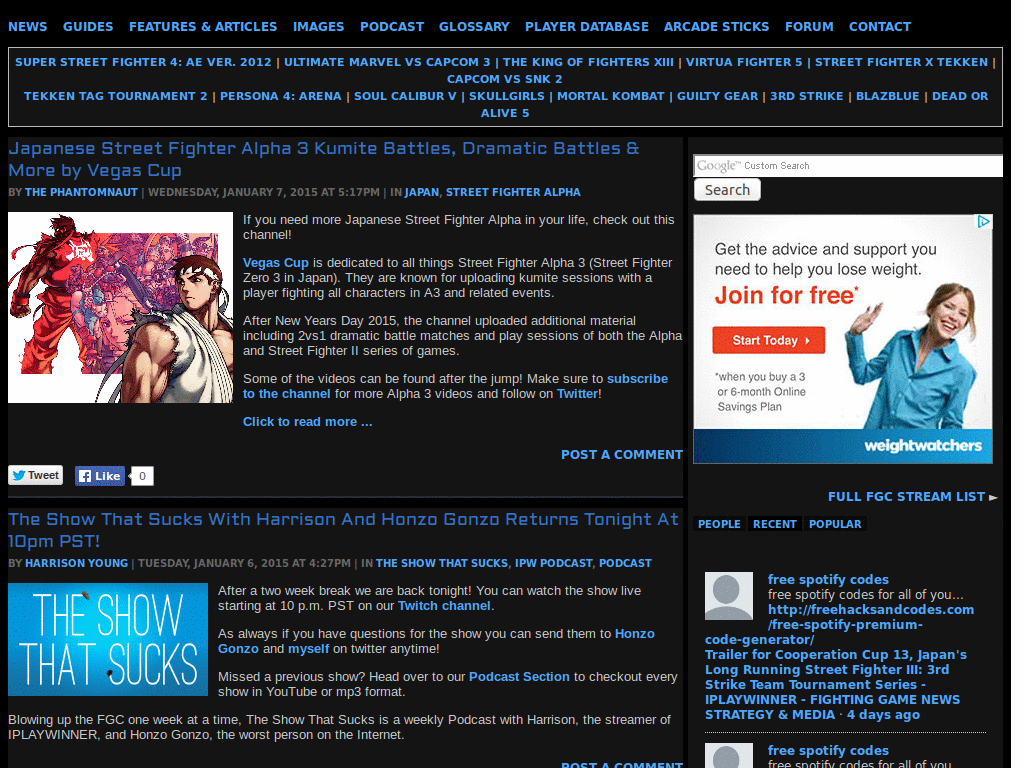Select Ultimate Marvel vs Capcom 3 link

(387, 62)
